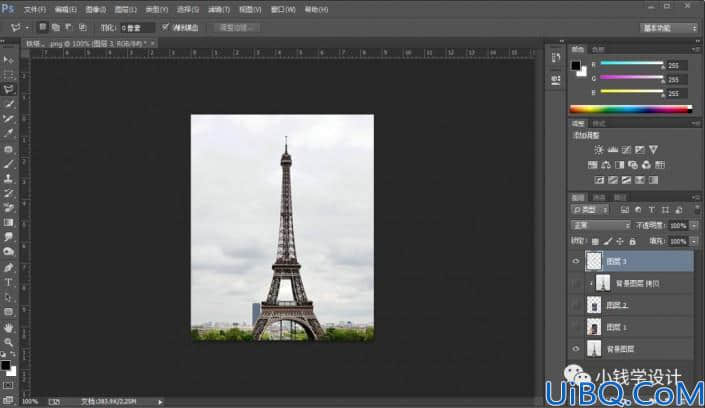Add a Color Balance adjustment

pos(606,165)
